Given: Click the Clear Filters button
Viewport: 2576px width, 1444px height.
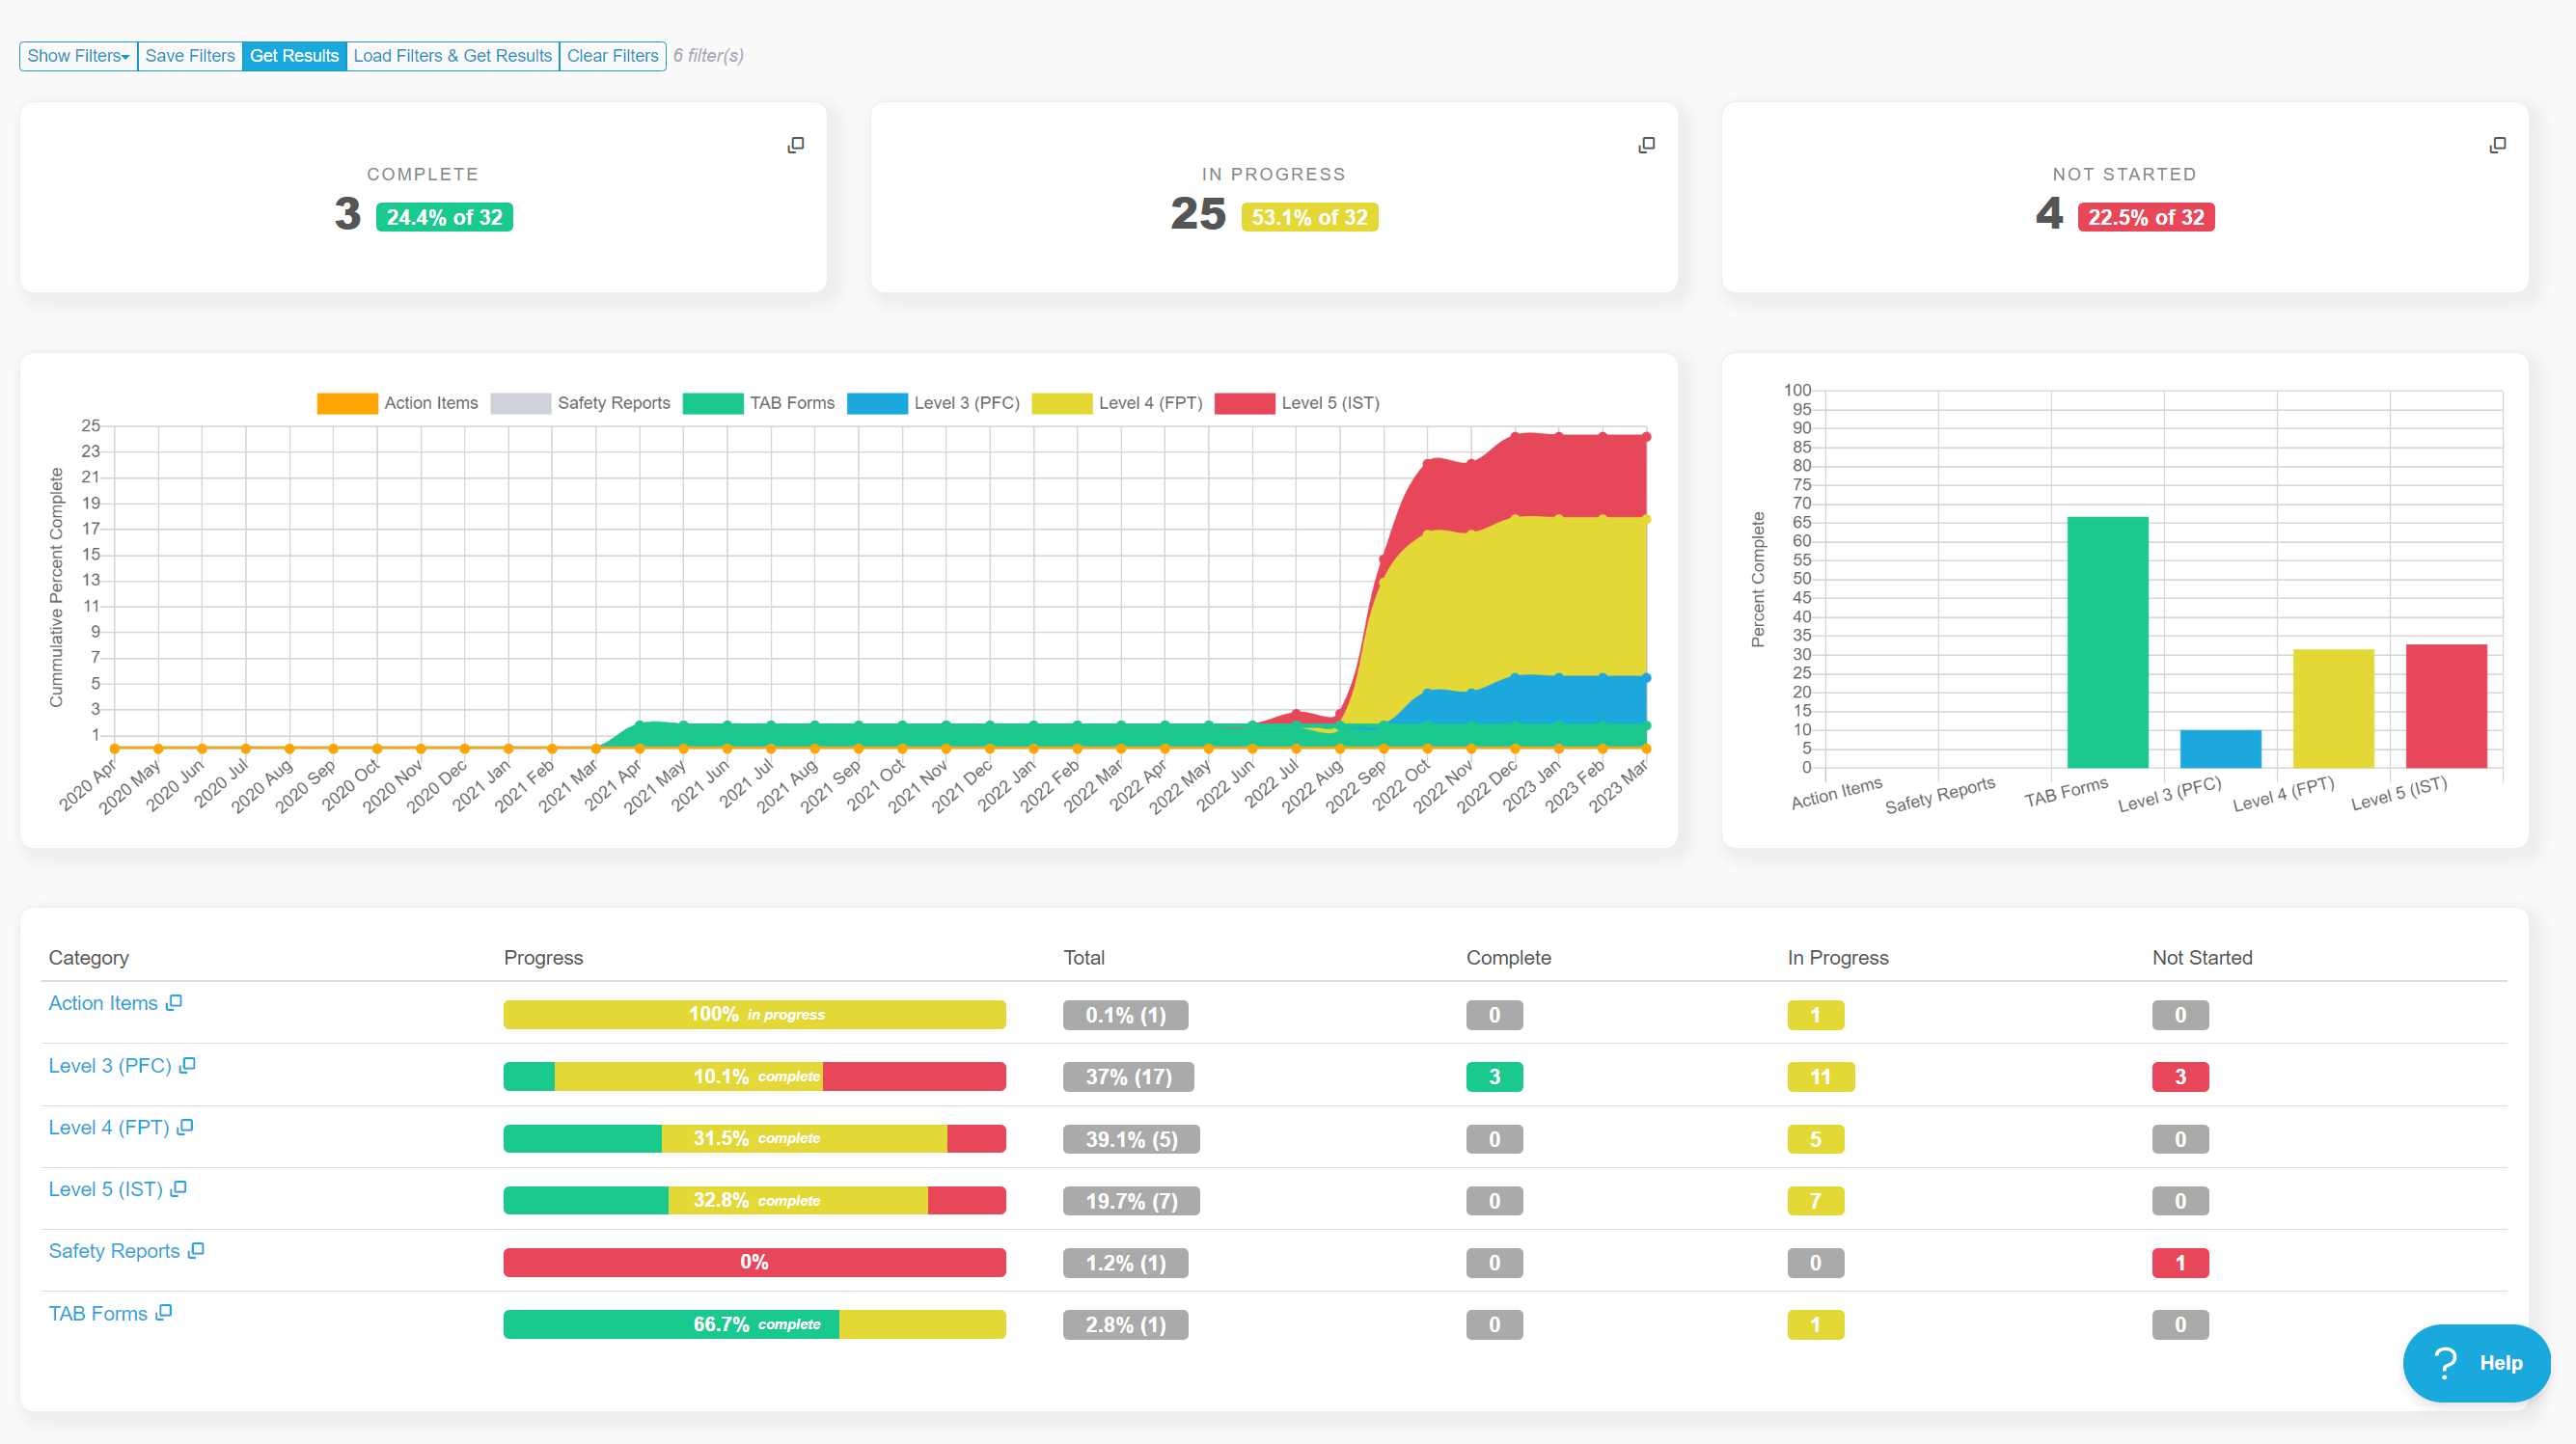Looking at the screenshot, I should pyautogui.click(x=612, y=56).
